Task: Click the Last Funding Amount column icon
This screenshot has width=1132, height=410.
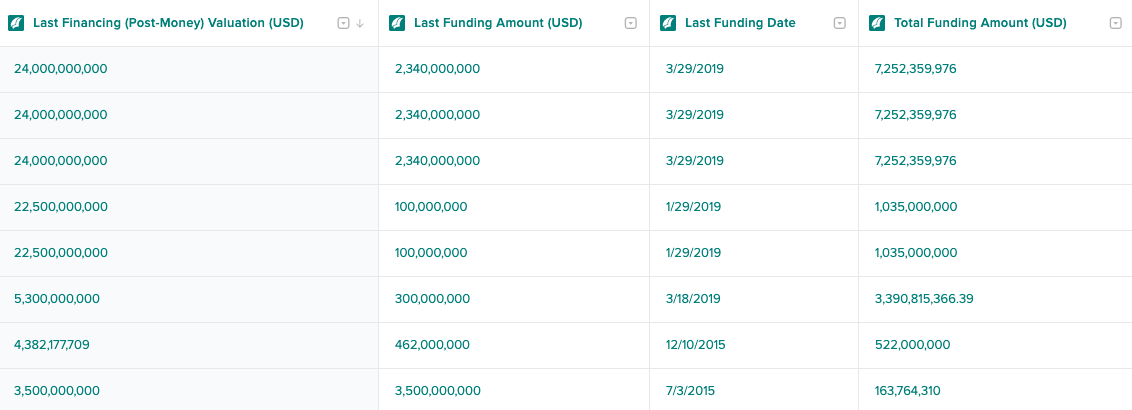Action: pyautogui.click(x=397, y=23)
